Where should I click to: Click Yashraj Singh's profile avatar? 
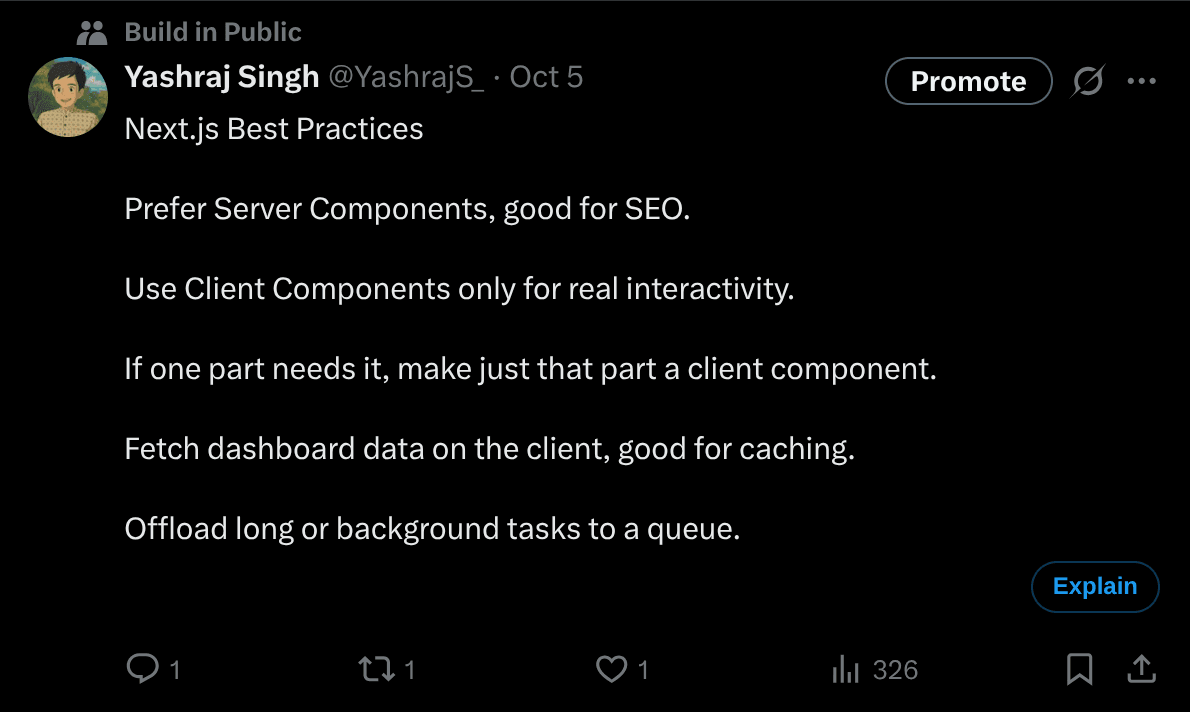[69, 97]
